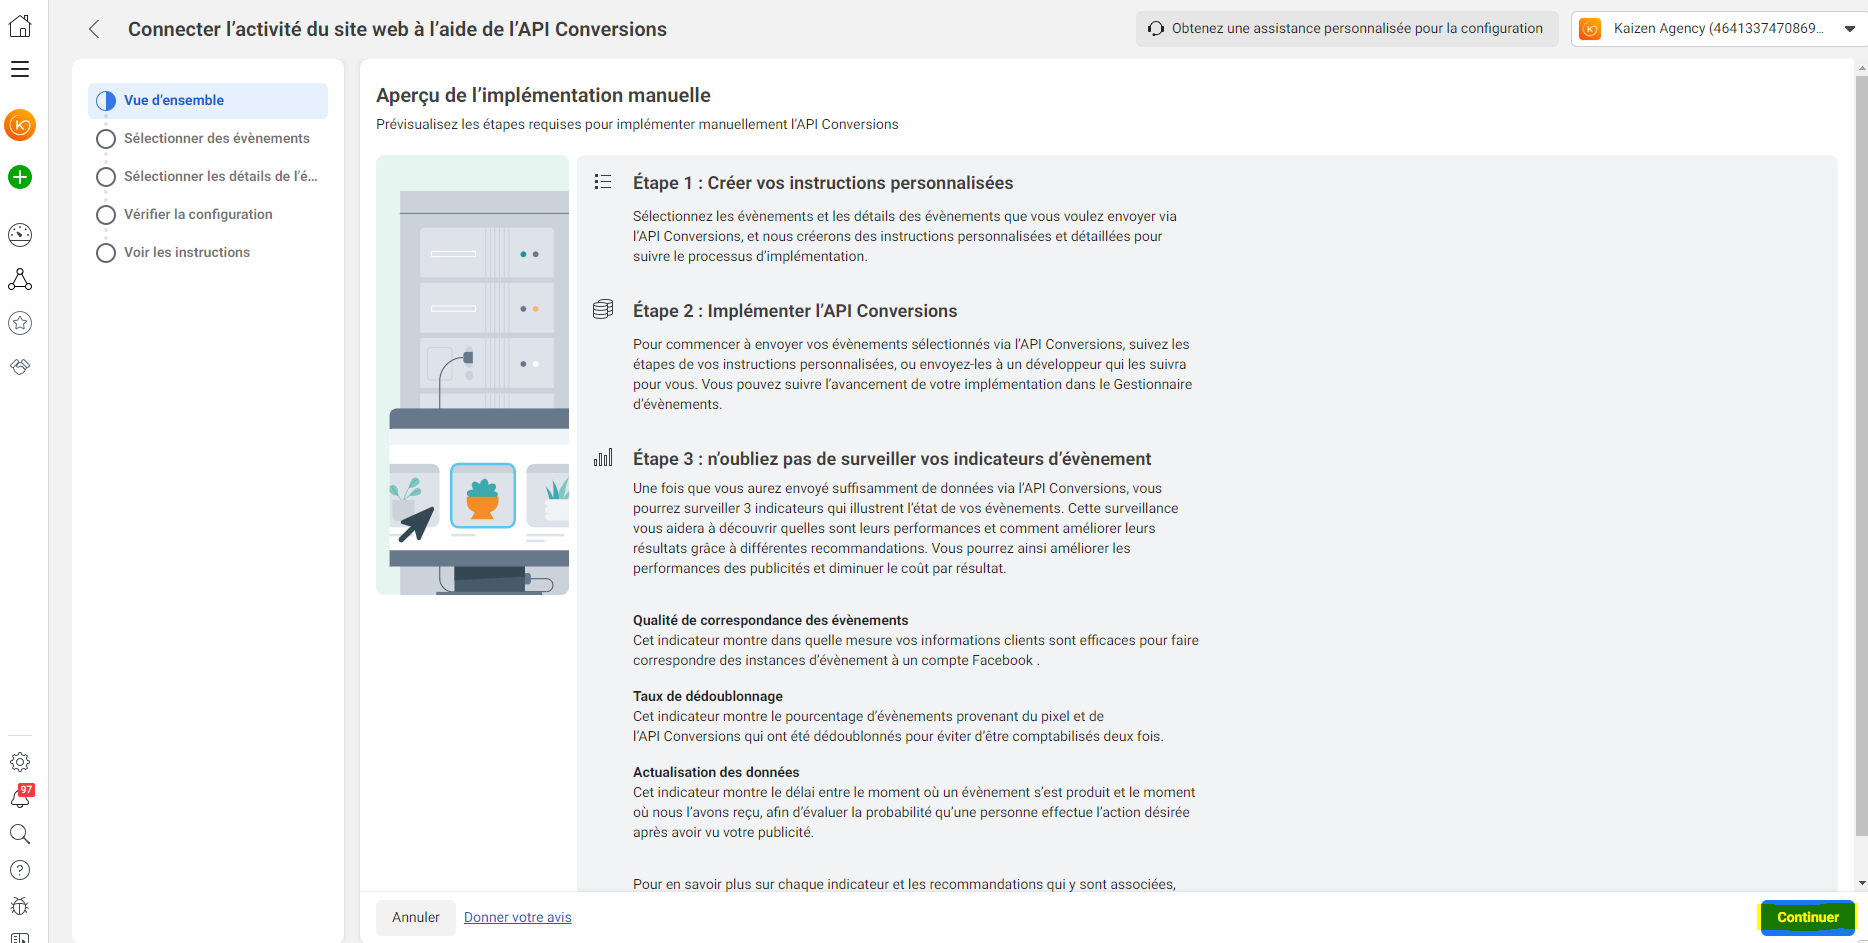1868x943 pixels.
Task: Open the star custom conversions icon
Action: pyautogui.click(x=20, y=323)
